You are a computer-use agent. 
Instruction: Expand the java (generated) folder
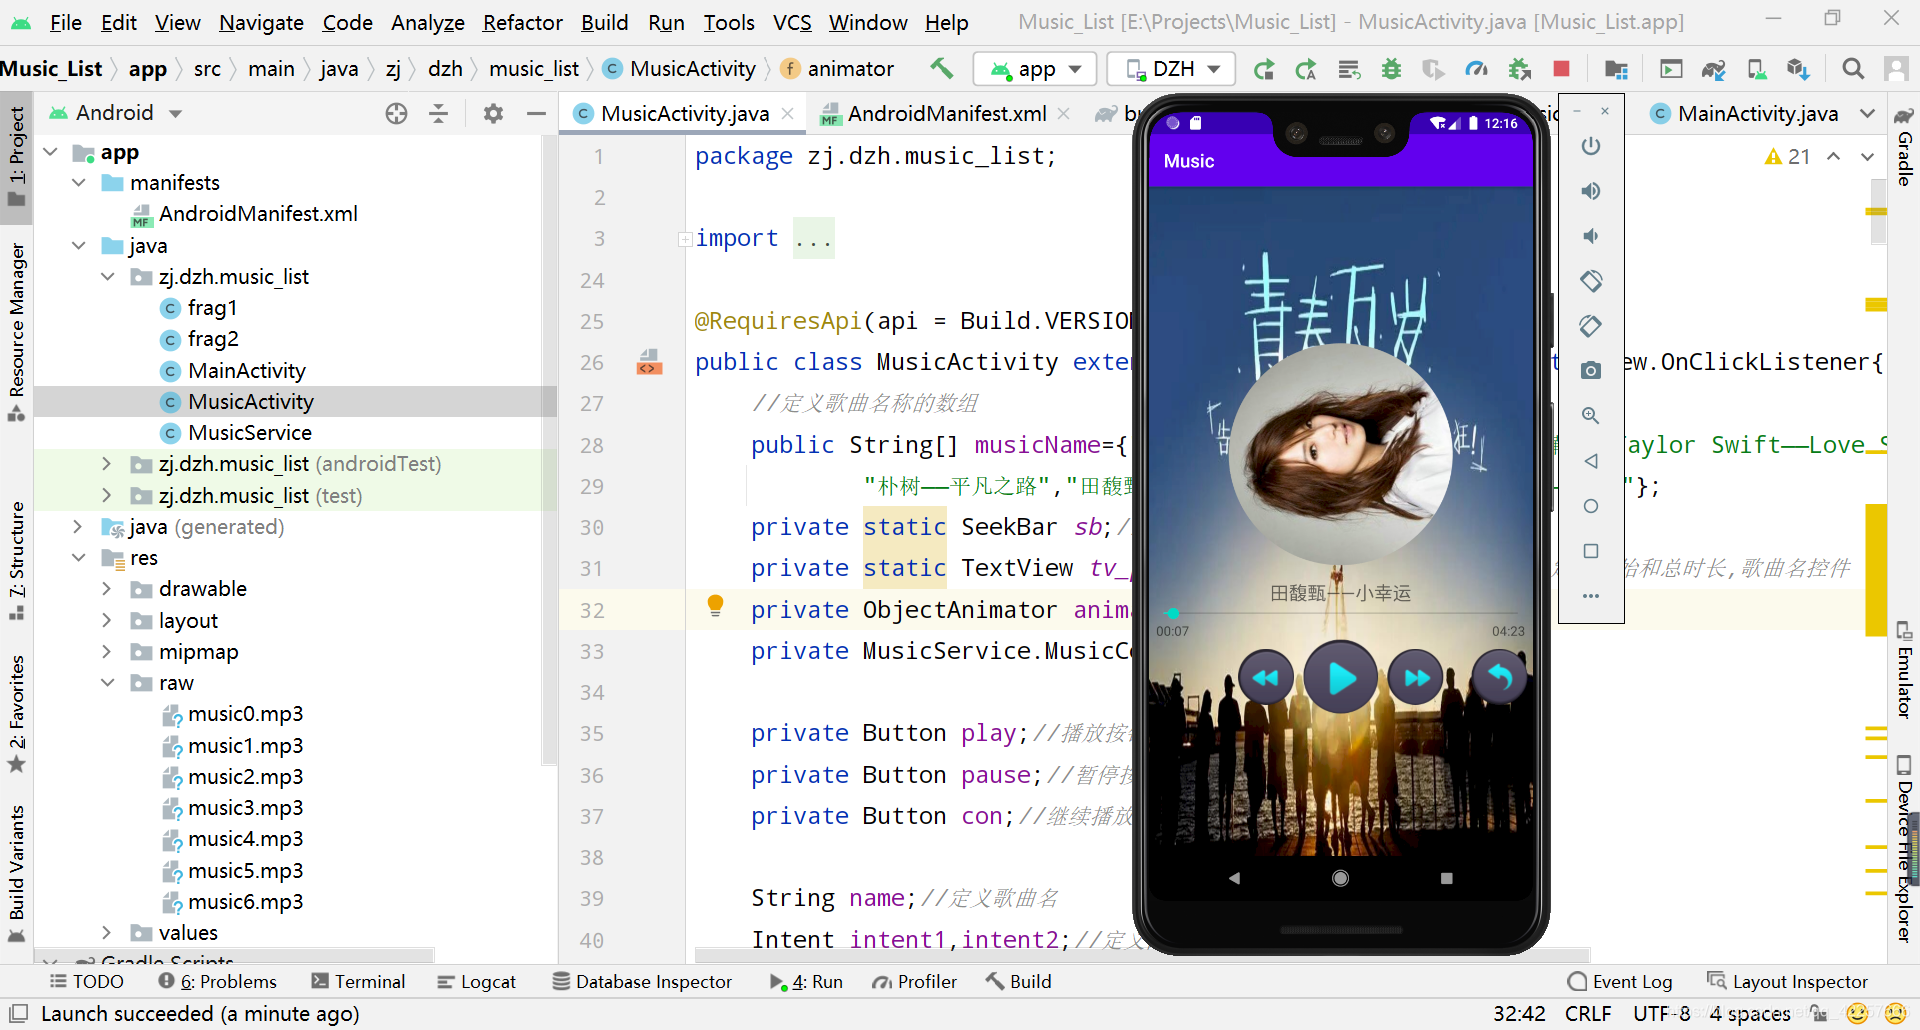(79, 527)
